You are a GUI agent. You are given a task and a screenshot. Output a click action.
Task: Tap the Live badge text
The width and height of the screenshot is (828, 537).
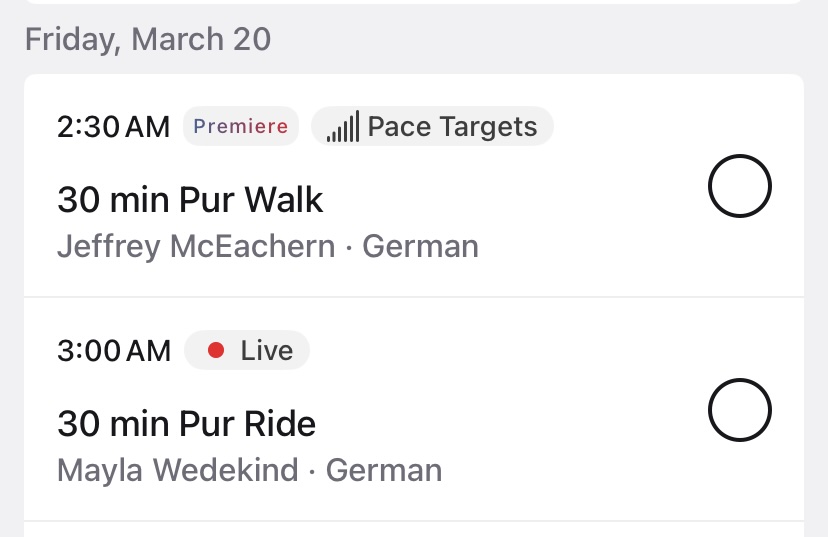[x=266, y=350]
